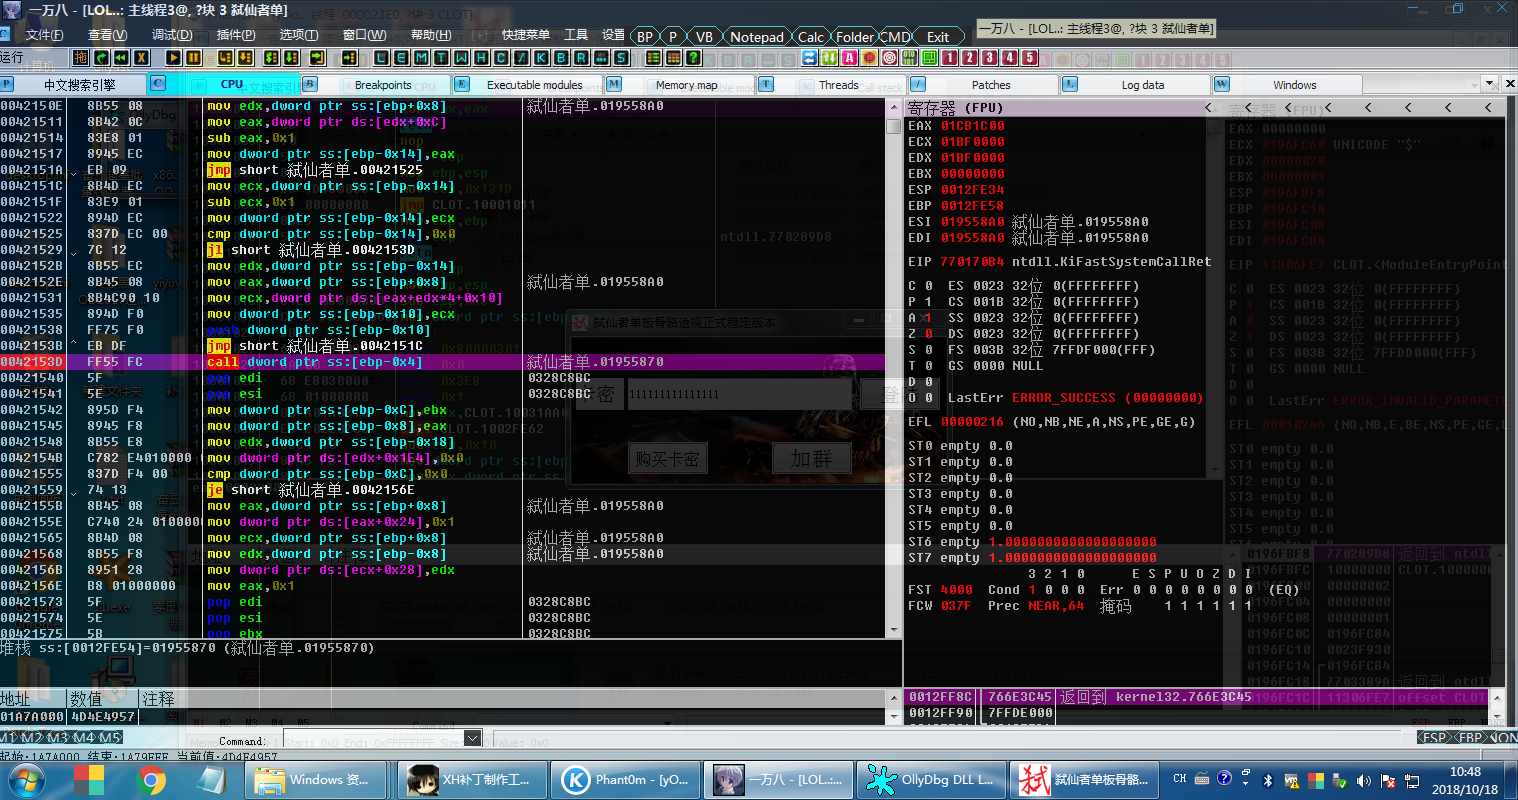Screen dimensions: 1518x800
Task: Open Threads via T toolbar icon
Action: [x=440, y=58]
